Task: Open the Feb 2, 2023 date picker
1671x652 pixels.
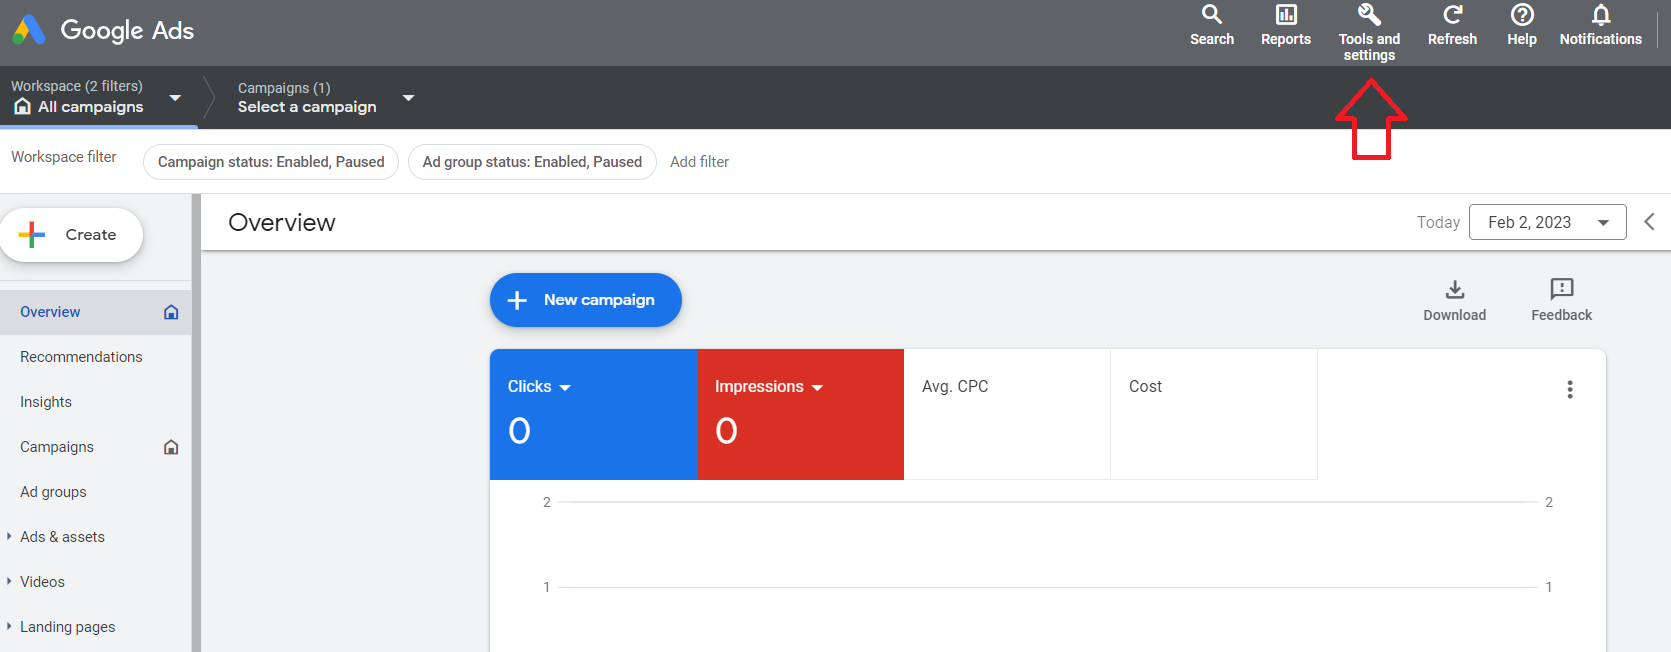Action: (1547, 222)
